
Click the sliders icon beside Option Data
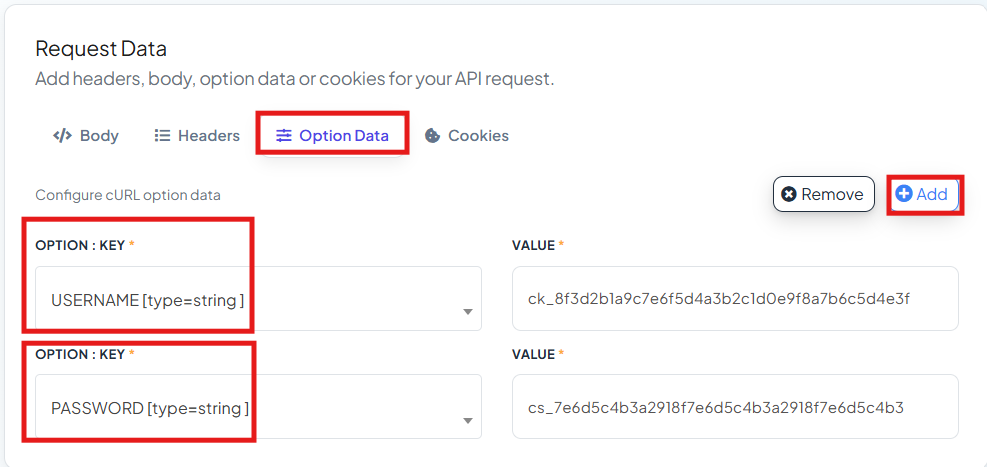pos(284,136)
